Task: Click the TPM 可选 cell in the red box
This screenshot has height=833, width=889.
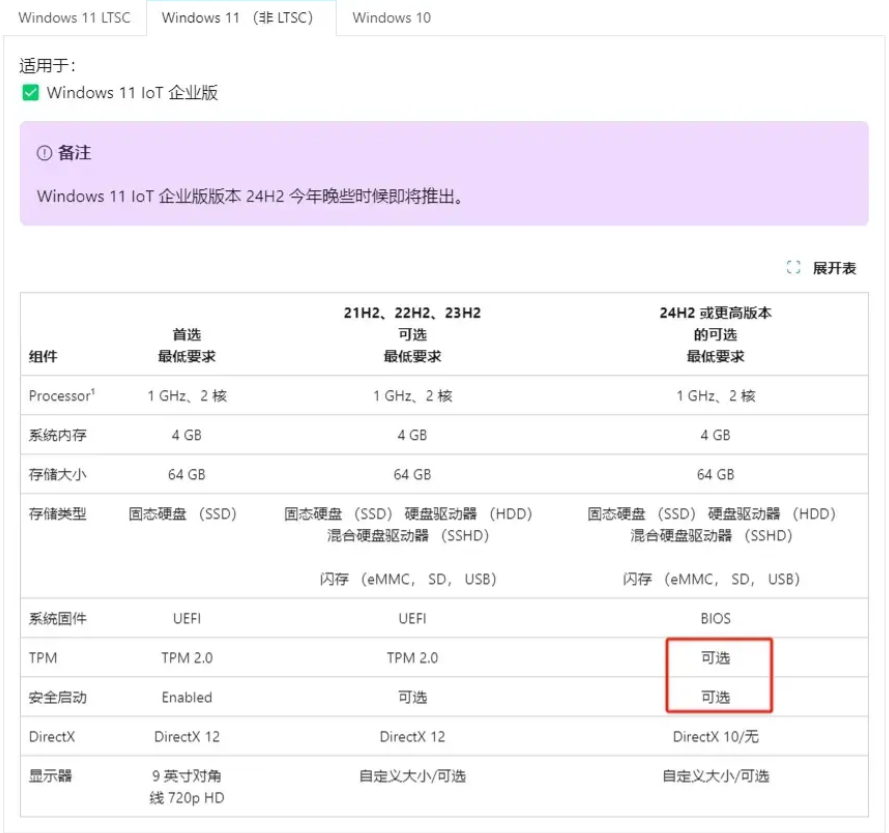Action: point(715,658)
